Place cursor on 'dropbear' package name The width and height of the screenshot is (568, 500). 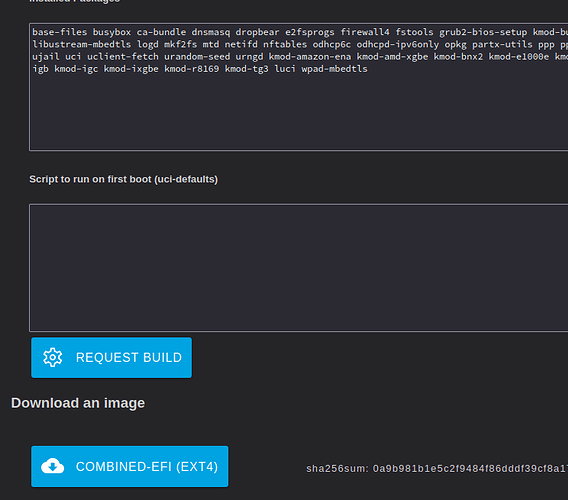[x=257, y=32]
